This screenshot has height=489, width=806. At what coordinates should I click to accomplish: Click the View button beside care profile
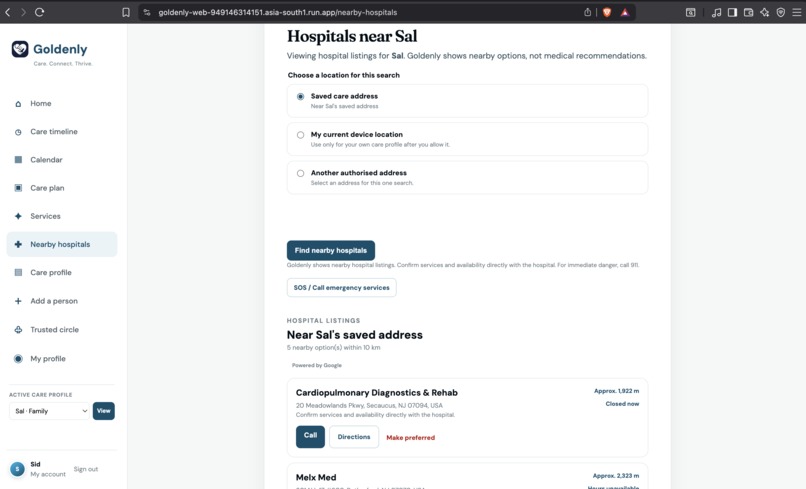103,411
